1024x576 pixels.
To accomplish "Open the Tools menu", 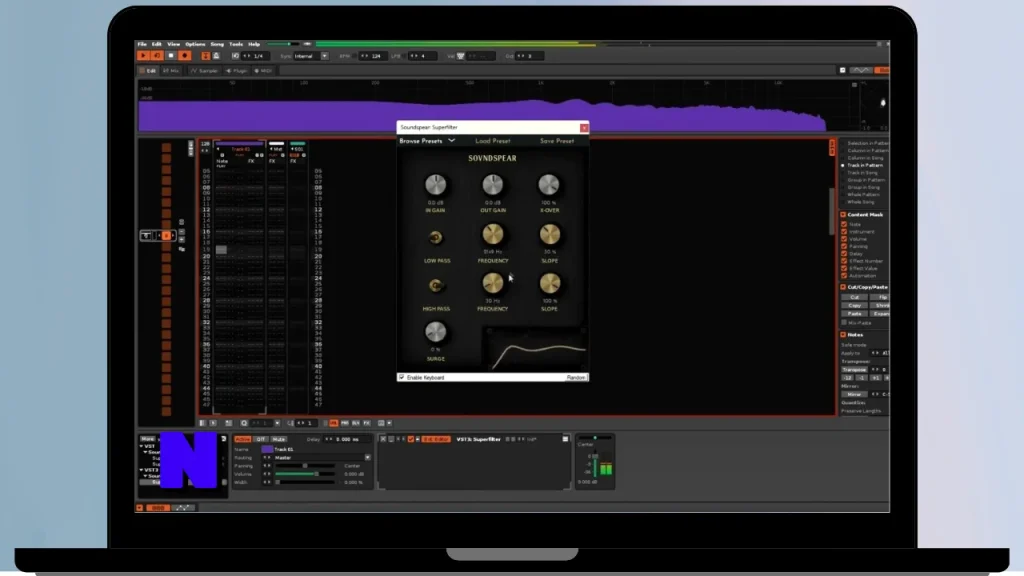I will pyautogui.click(x=236, y=44).
